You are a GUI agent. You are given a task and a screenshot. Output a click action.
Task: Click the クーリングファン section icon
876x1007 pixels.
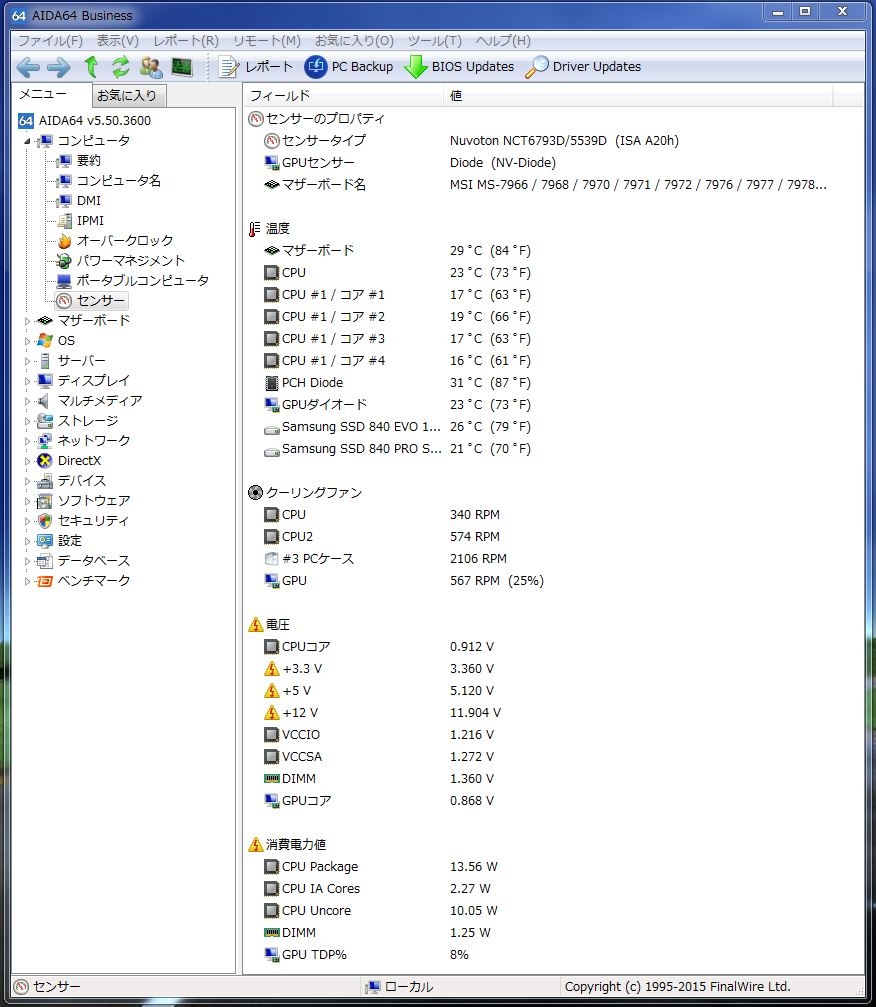coord(255,493)
